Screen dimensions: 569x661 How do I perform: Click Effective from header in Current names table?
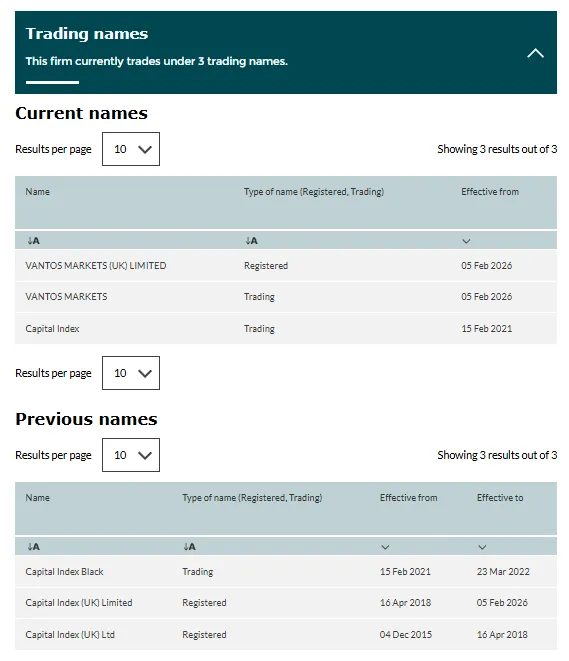point(490,192)
